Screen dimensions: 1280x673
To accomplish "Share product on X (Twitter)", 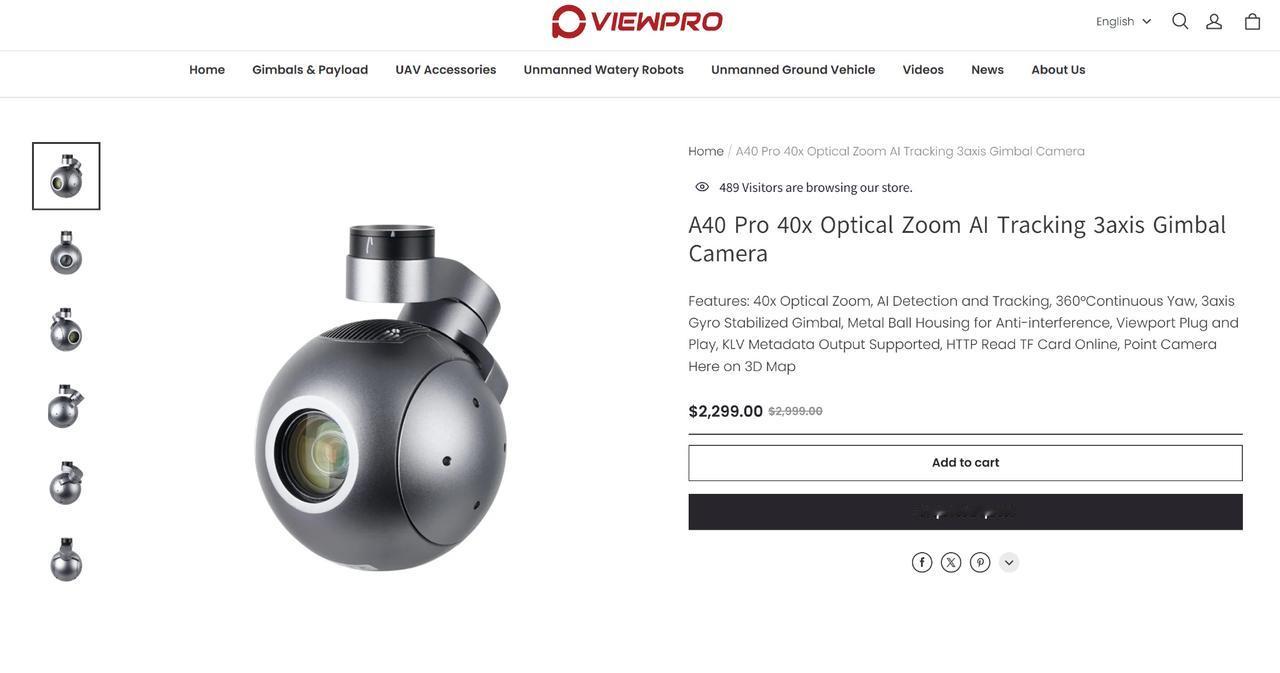I will pyautogui.click(x=951, y=563).
